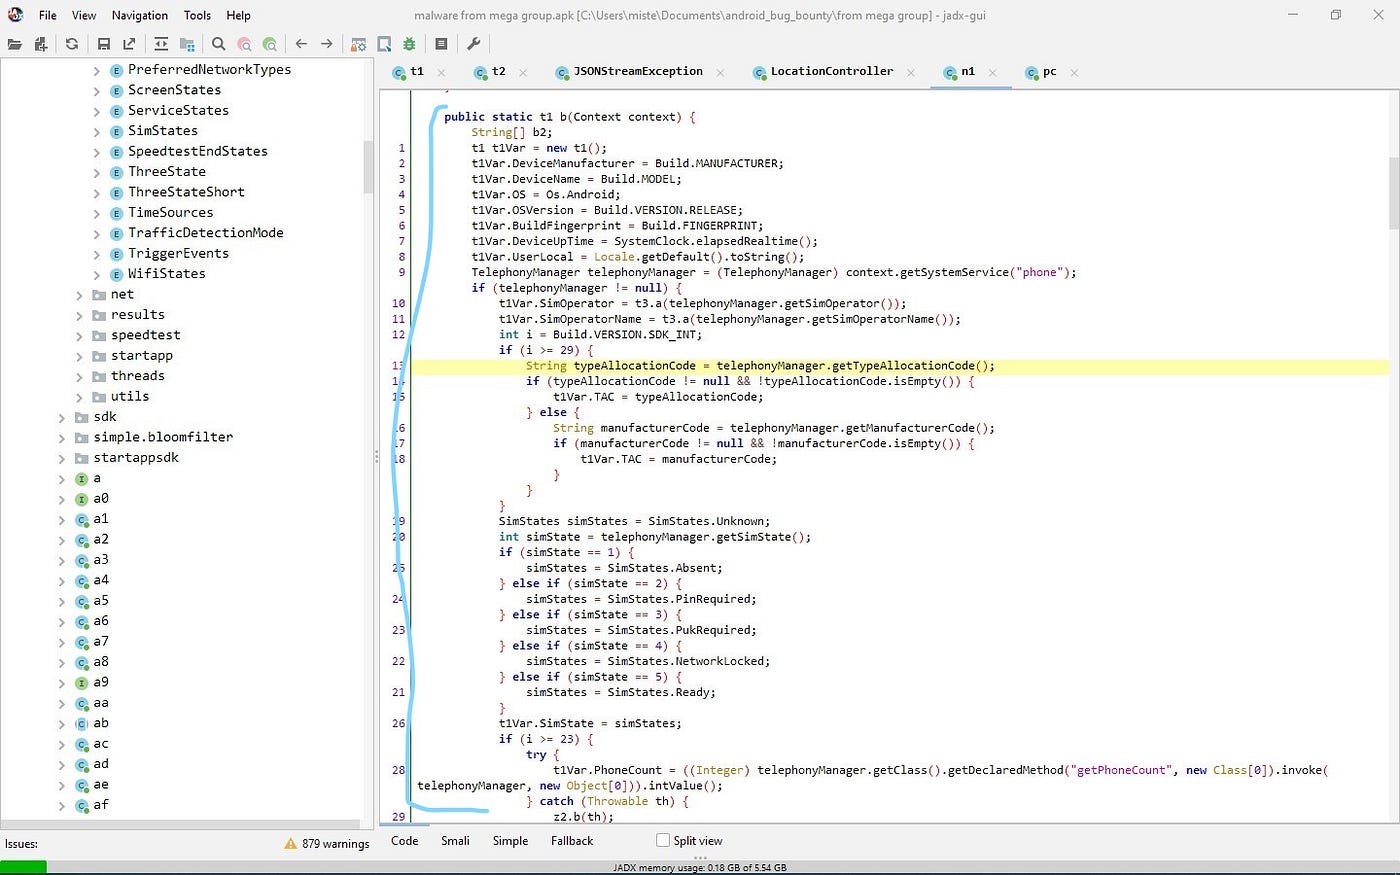Image resolution: width=1400 pixels, height=875 pixels.
Task: Toggle the flat packages view icon
Action: (x=187, y=44)
